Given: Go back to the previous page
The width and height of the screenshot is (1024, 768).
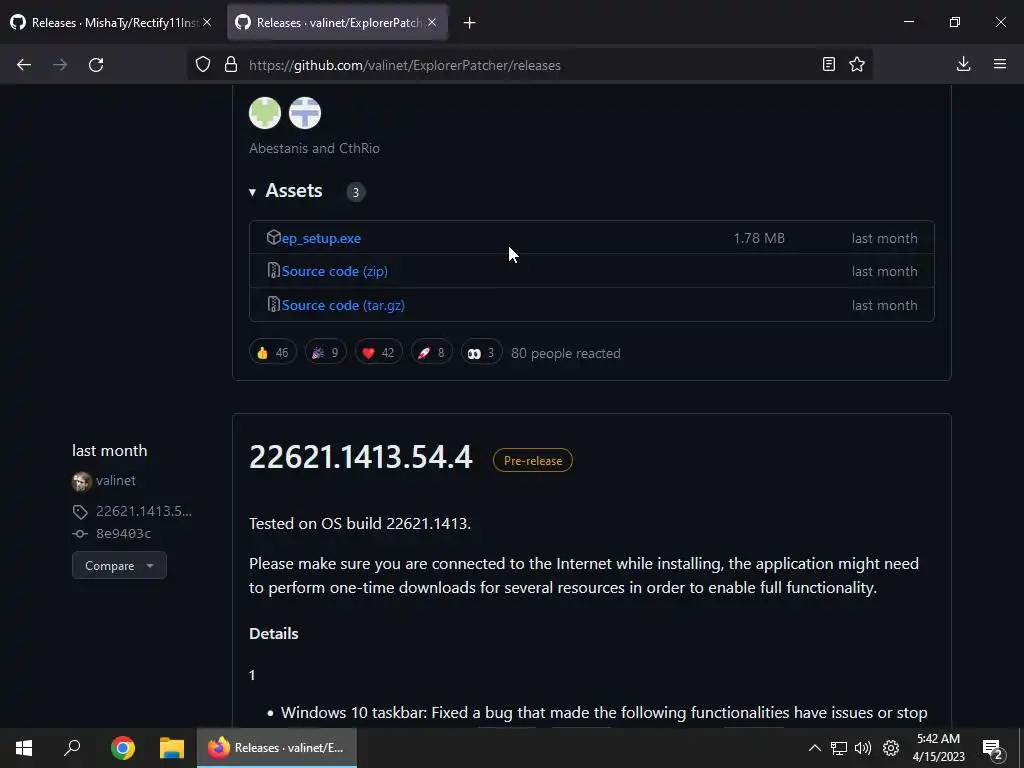Looking at the screenshot, I should point(24,65).
